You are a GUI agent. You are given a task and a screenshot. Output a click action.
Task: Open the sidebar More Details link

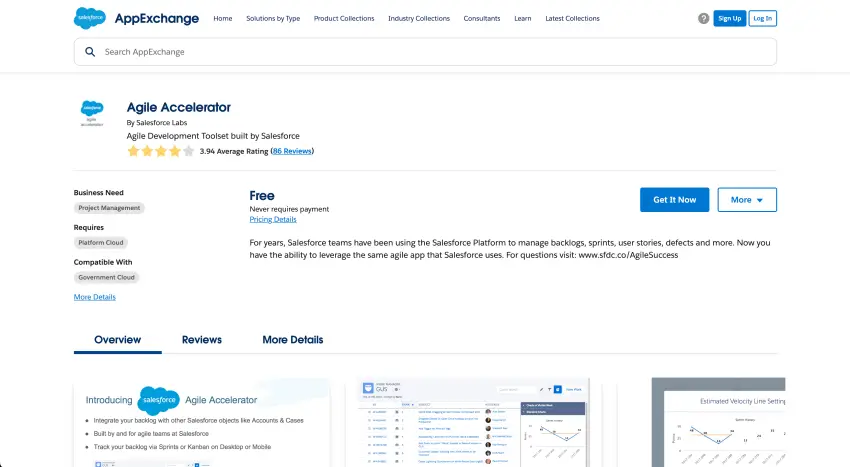[95, 297]
